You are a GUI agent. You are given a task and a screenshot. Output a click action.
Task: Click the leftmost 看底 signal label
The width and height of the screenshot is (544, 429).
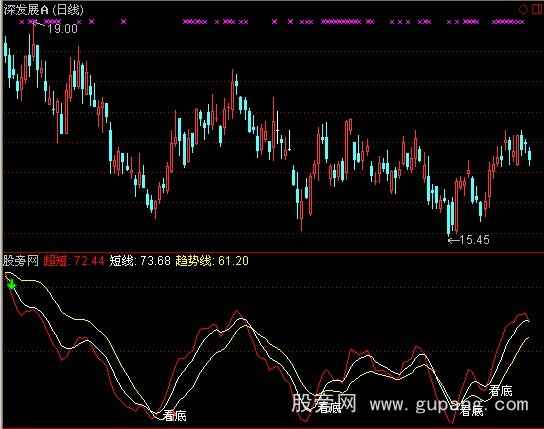tap(175, 415)
